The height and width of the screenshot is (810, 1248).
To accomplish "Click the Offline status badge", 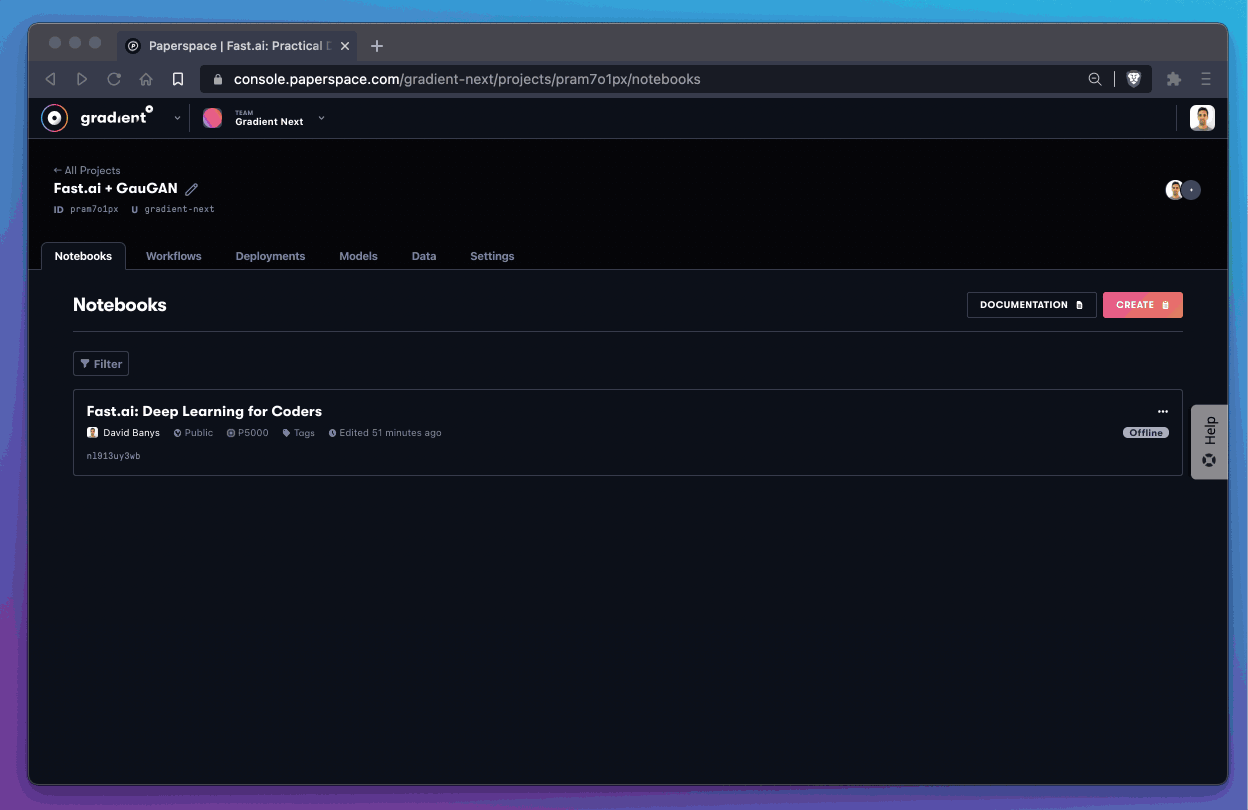I will point(1146,433).
